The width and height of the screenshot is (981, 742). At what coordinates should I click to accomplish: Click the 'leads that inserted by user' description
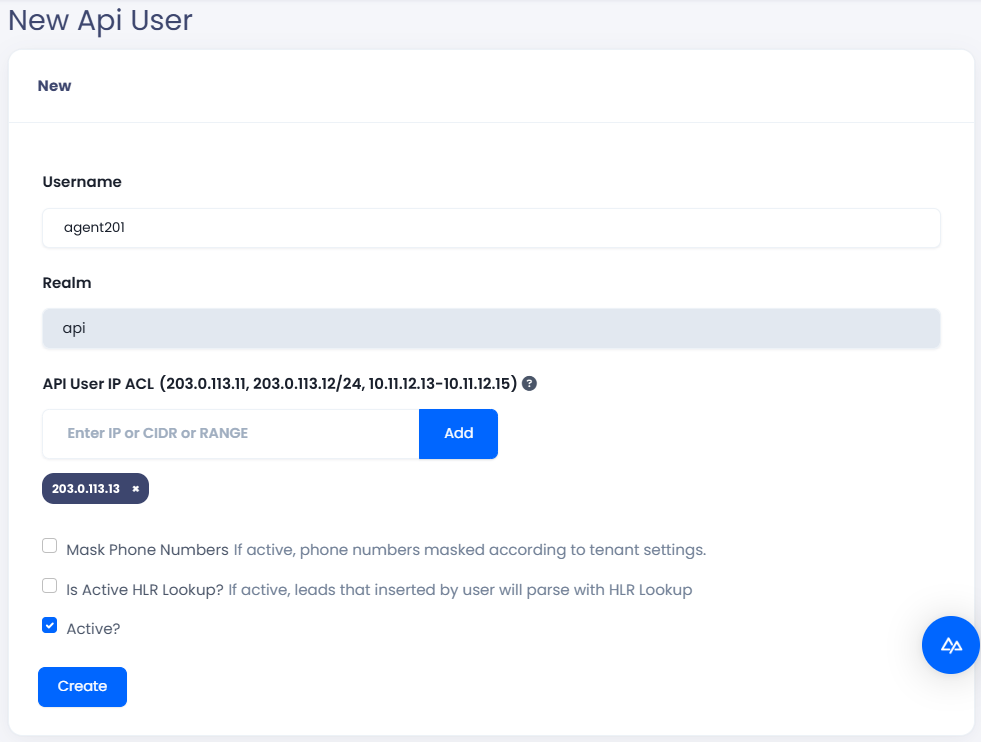pyautogui.click(x=460, y=590)
